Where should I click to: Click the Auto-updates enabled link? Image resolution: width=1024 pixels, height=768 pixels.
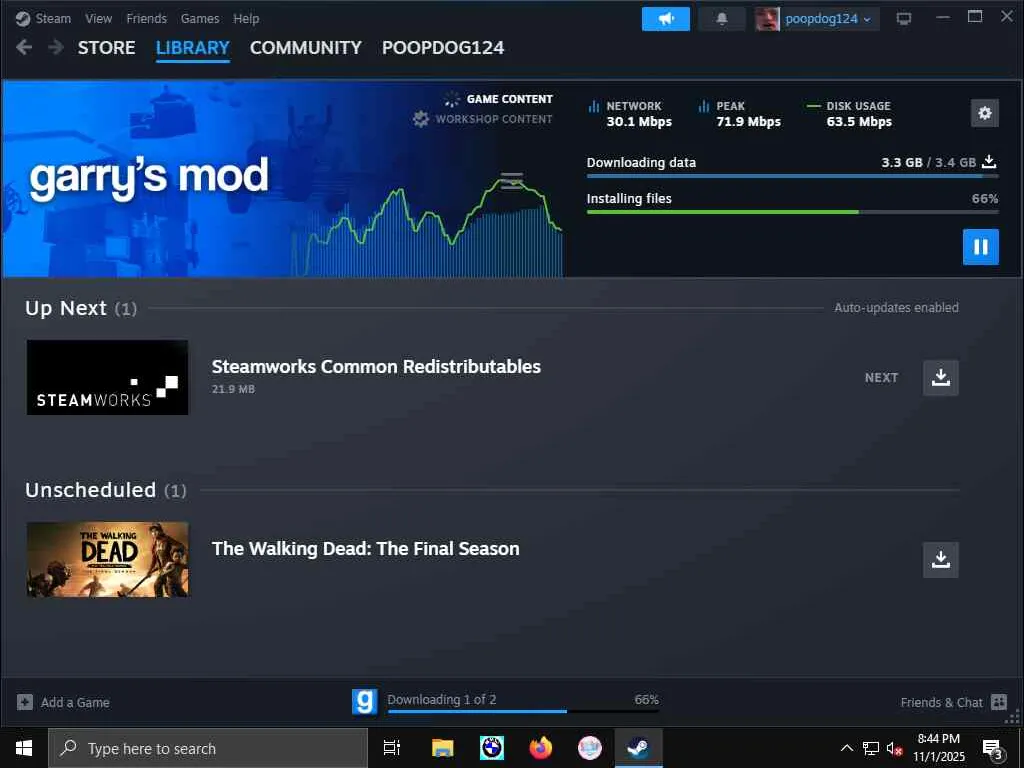point(896,308)
